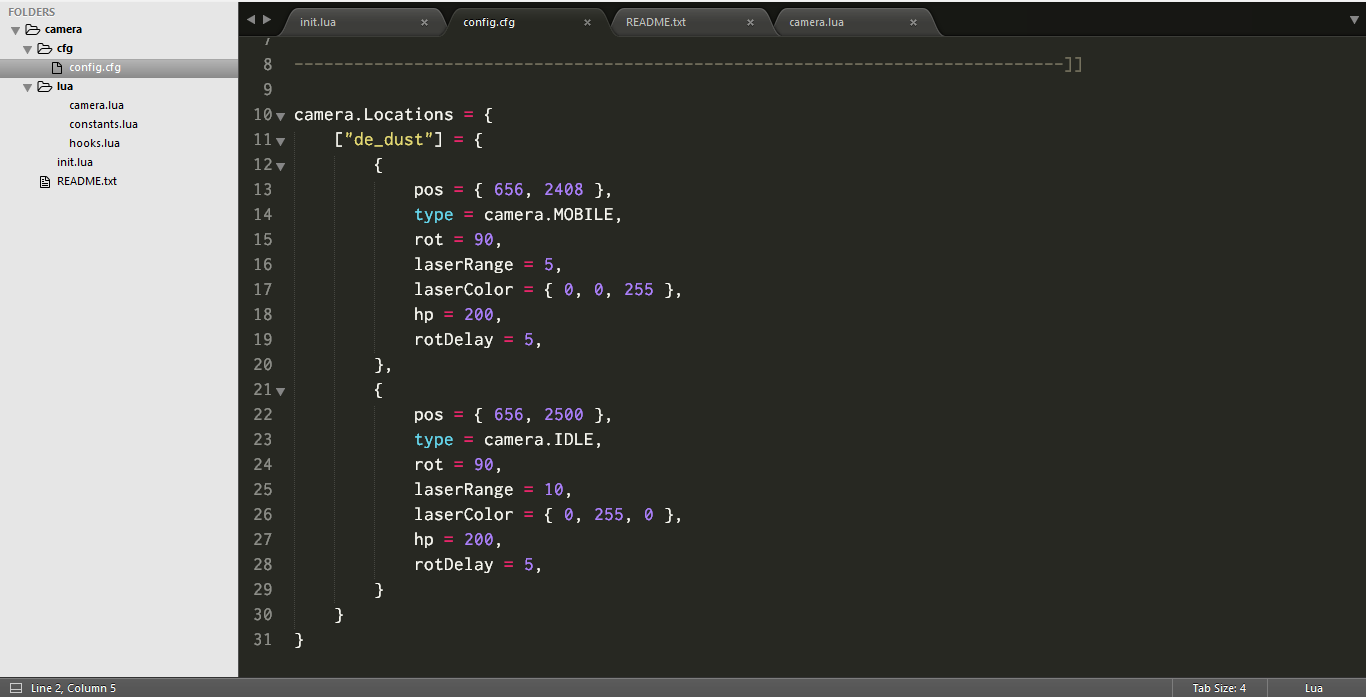This screenshot has width=1366, height=697.
Task: Go to previous tab with left arrow
Action: (x=251, y=19)
